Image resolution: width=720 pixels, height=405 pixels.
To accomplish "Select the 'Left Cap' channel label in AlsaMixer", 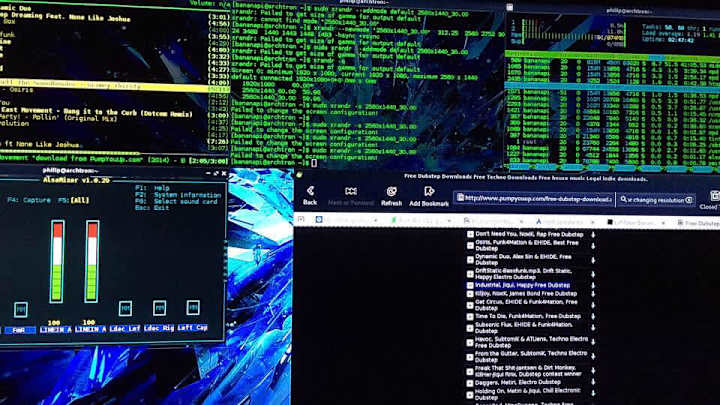I will tap(192, 327).
